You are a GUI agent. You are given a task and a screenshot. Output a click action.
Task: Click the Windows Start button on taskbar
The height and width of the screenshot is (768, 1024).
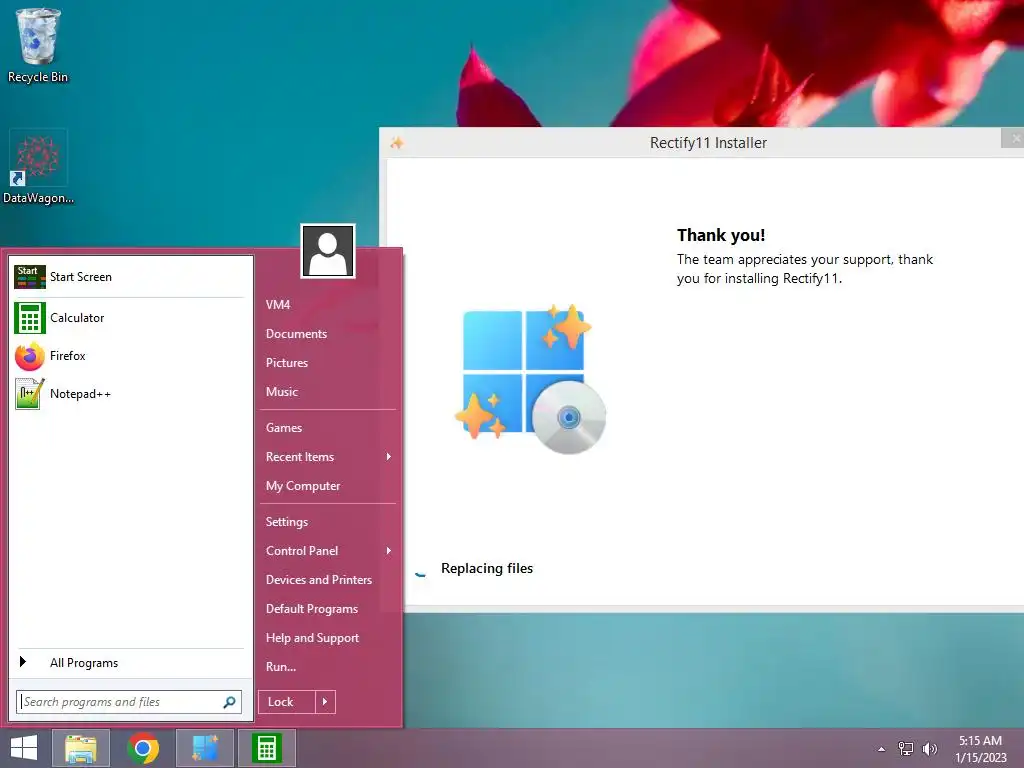pos(24,748)
